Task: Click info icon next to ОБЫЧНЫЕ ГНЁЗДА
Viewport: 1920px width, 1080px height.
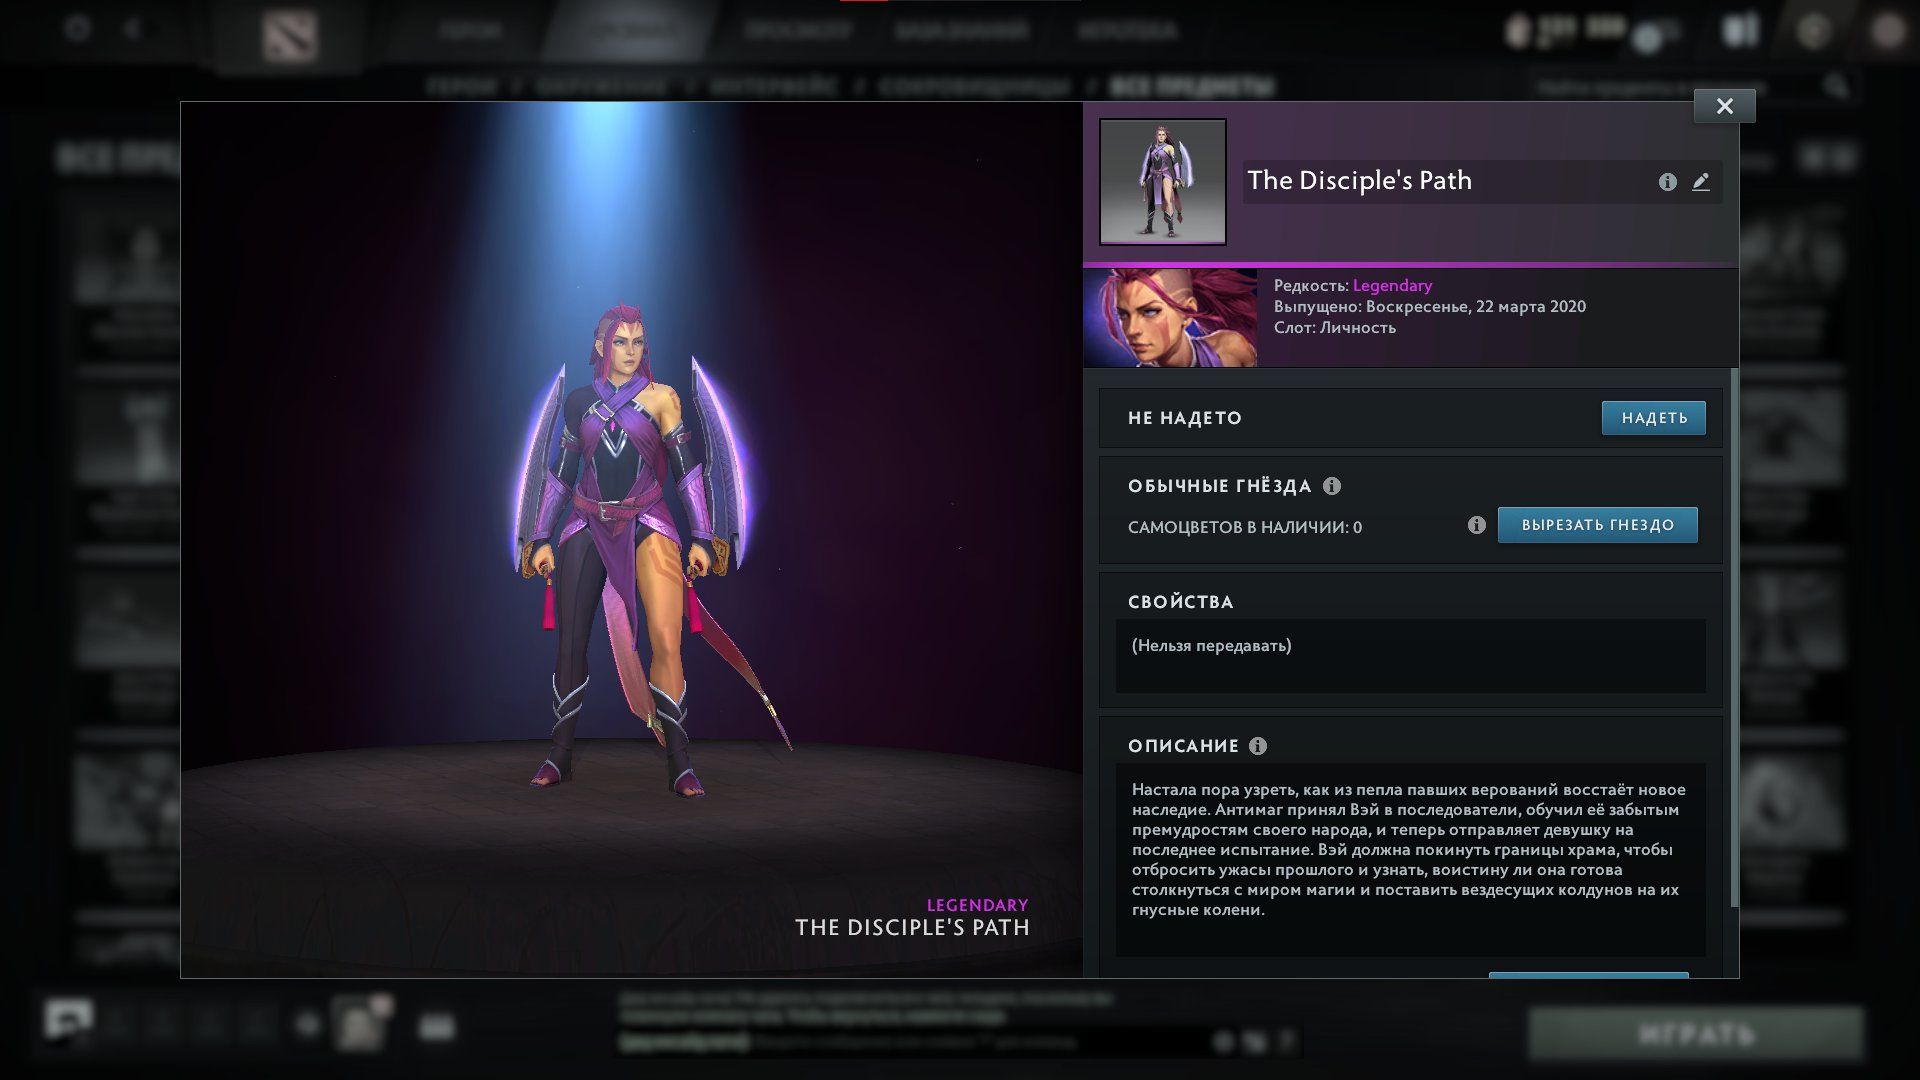Action: (1332, 486)
